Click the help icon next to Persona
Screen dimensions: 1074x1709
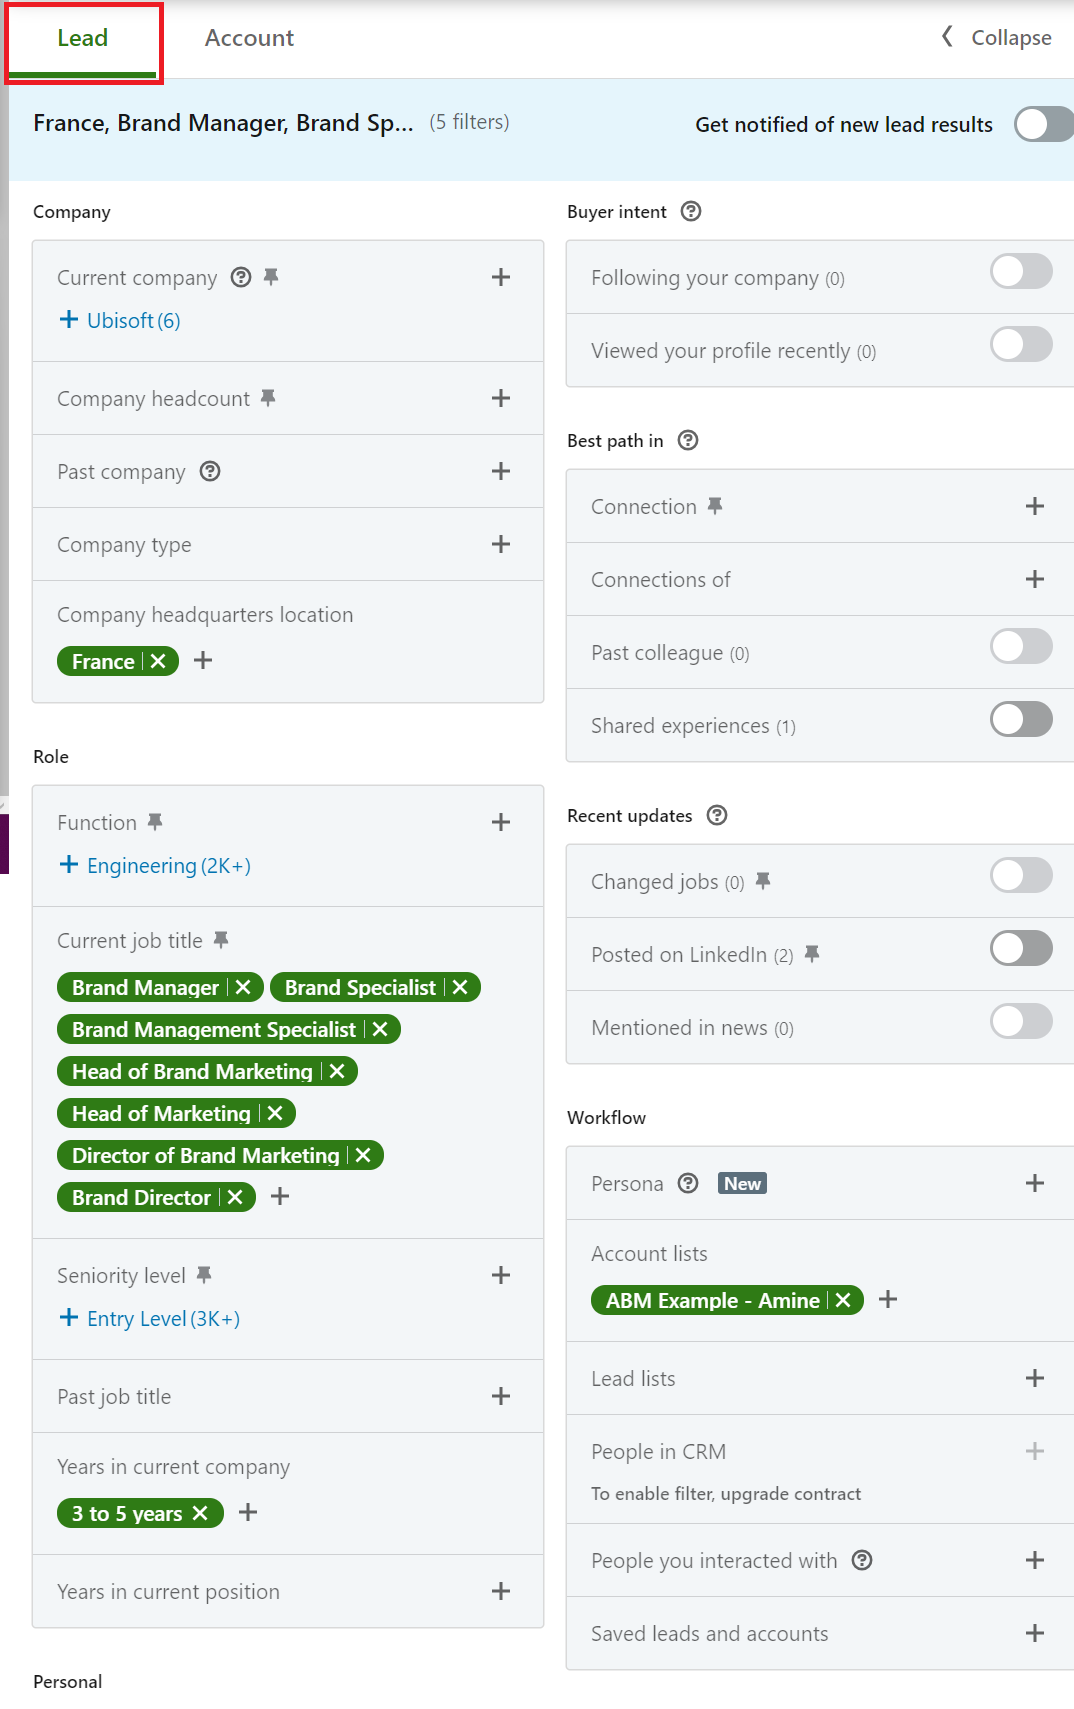(688, 1183)
